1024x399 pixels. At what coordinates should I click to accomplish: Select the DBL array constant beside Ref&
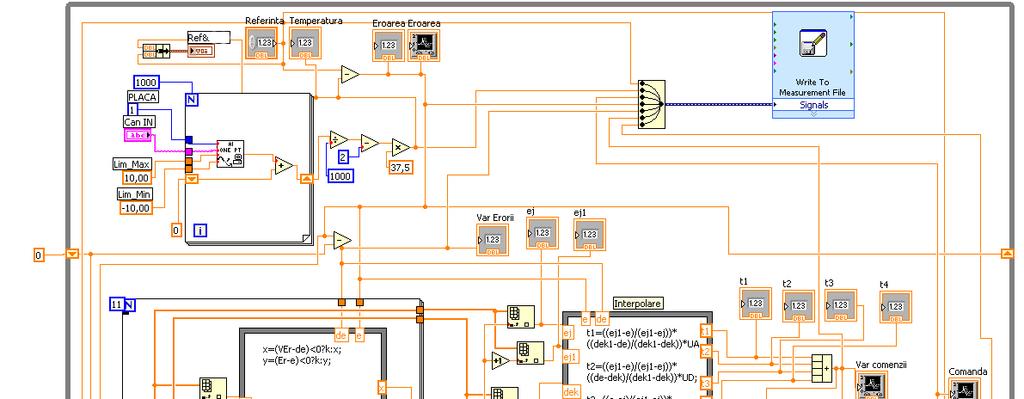(x=155, y=50)
